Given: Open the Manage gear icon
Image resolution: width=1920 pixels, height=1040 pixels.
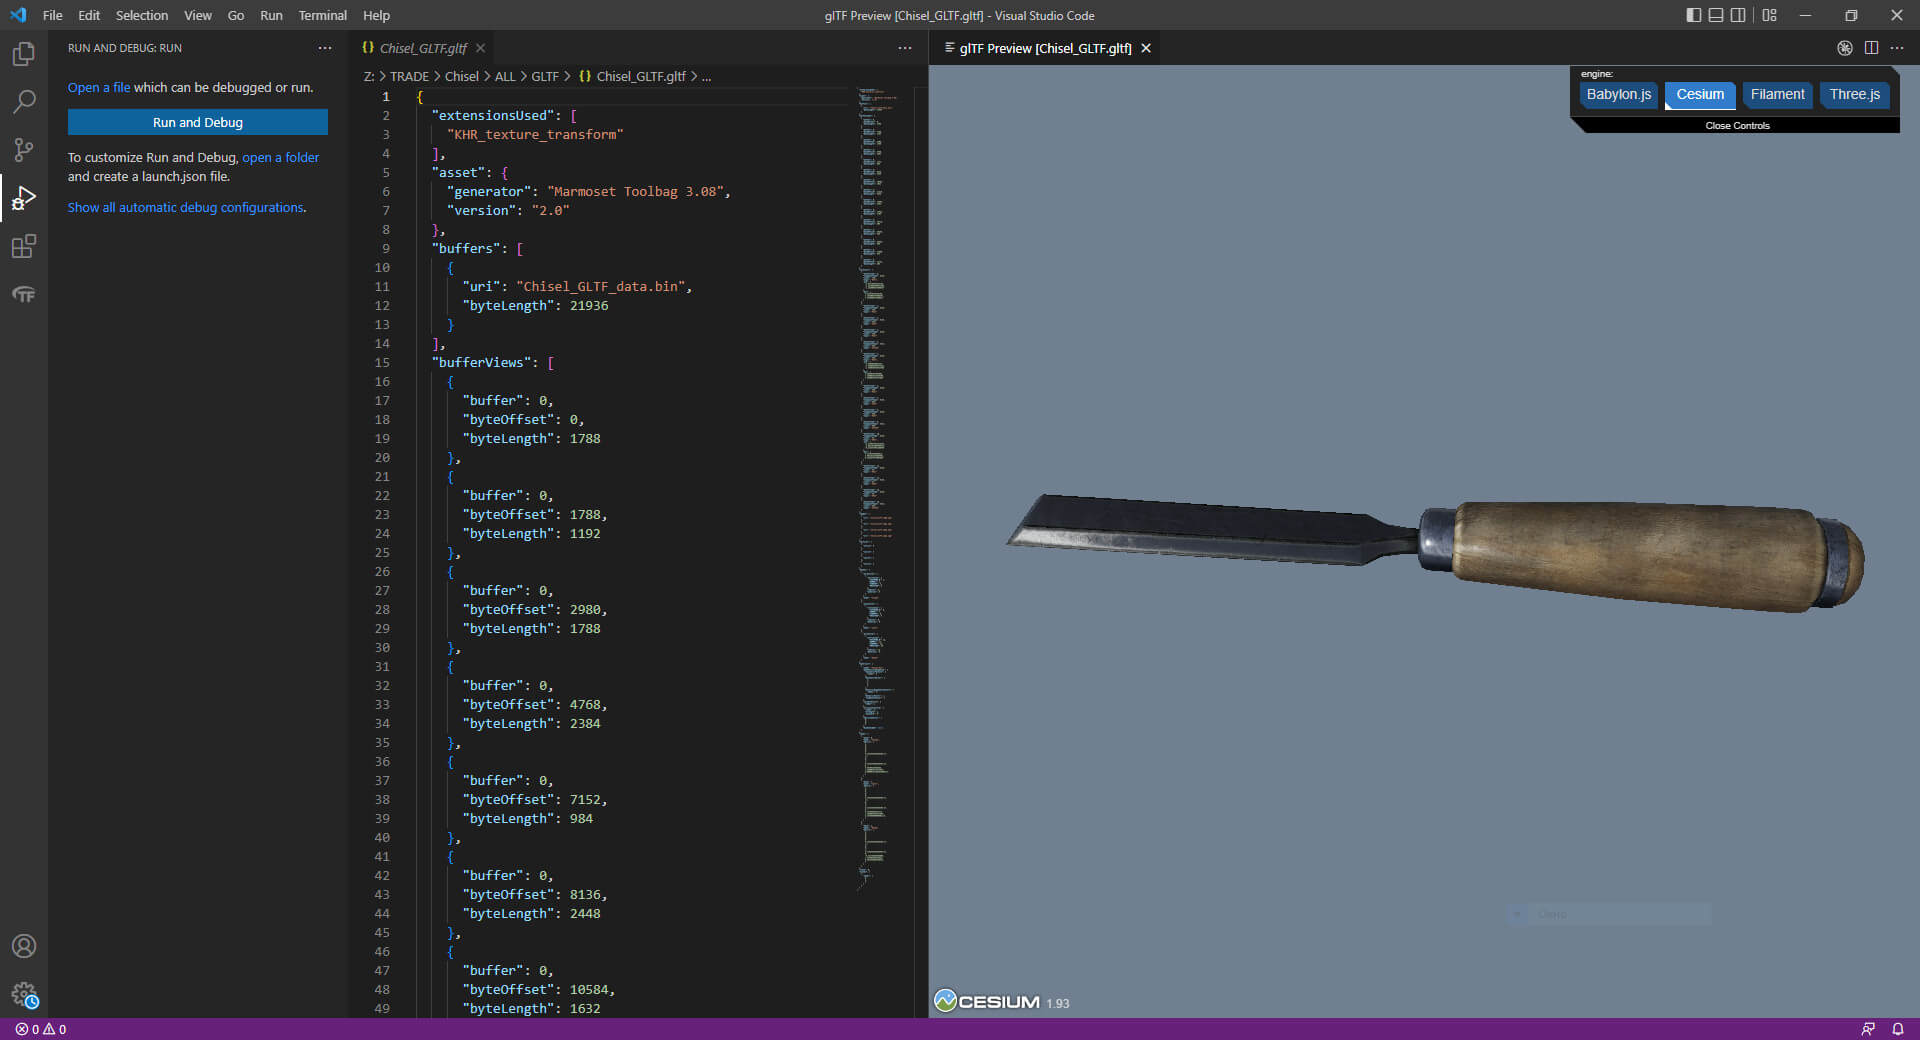Looking at the screenshot, I should (x=24, y=994).
